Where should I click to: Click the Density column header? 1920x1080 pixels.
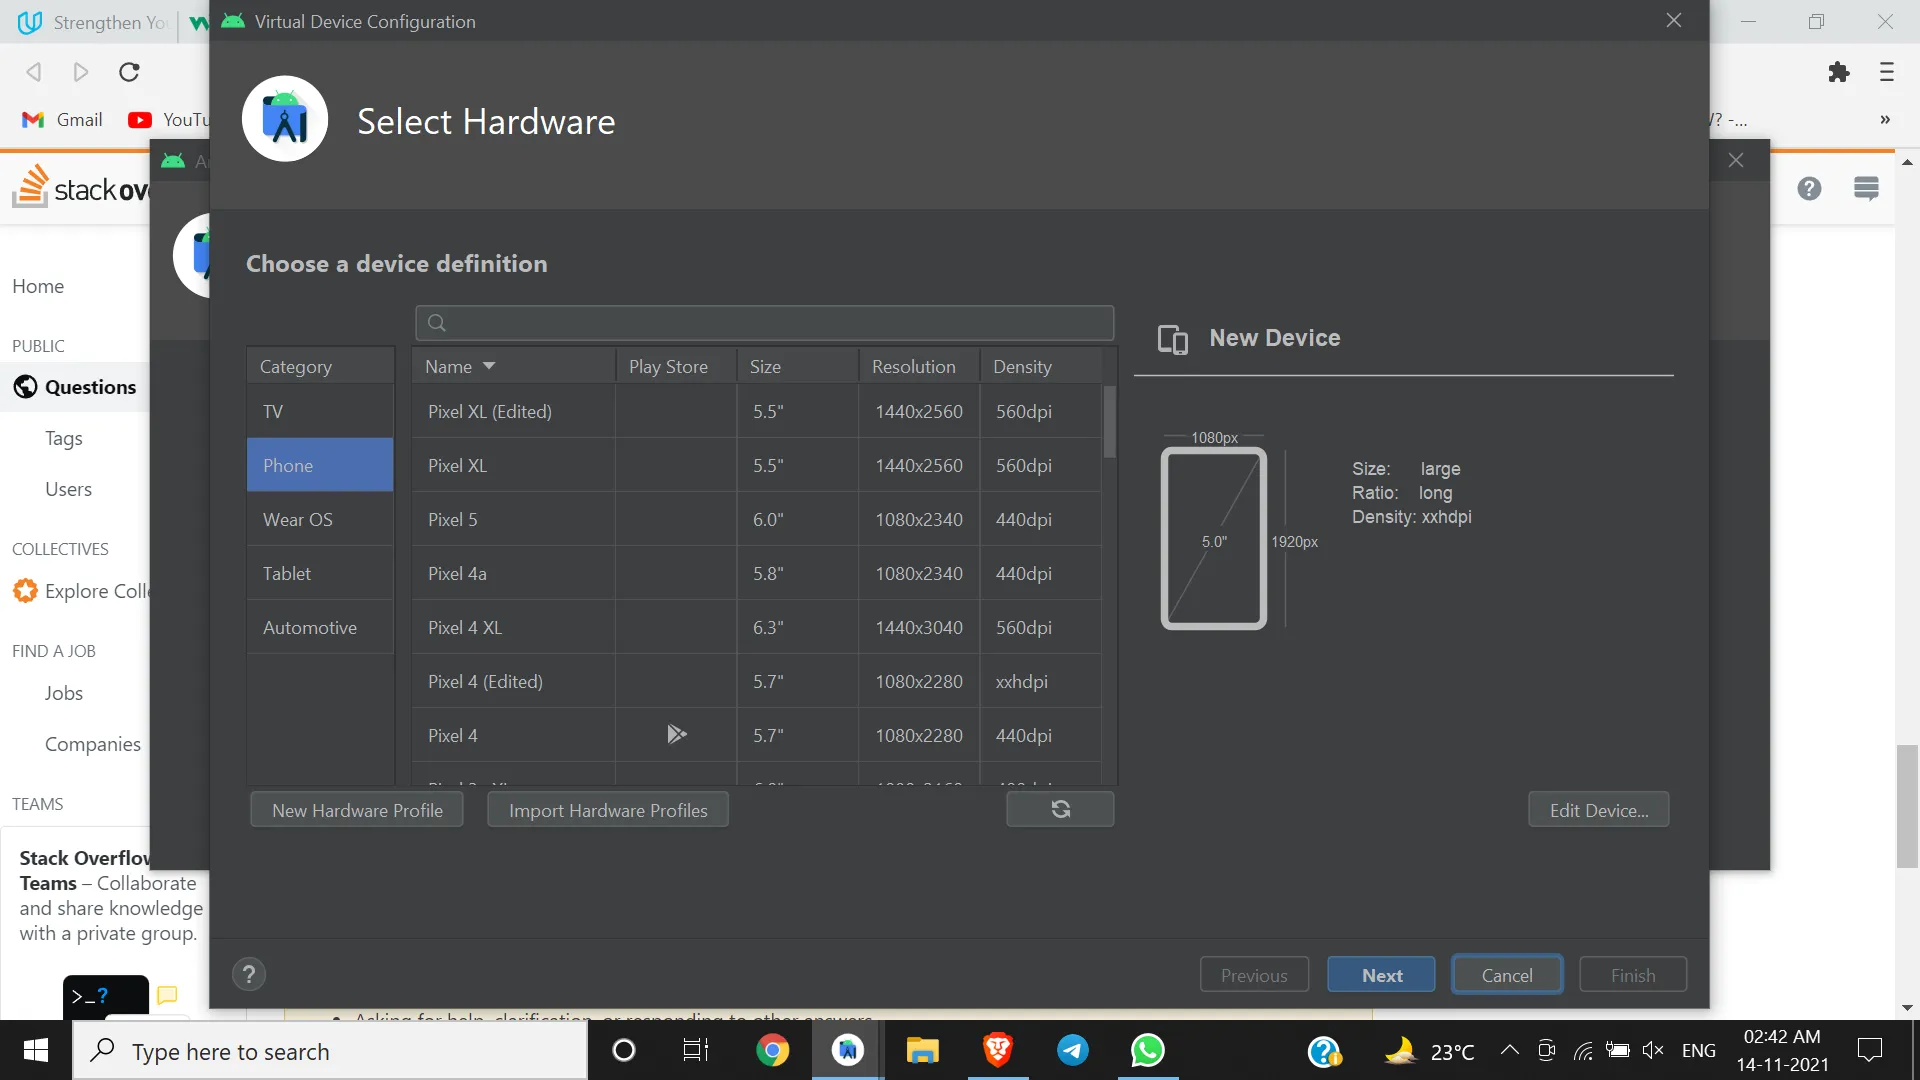[x=1040, y=367]
